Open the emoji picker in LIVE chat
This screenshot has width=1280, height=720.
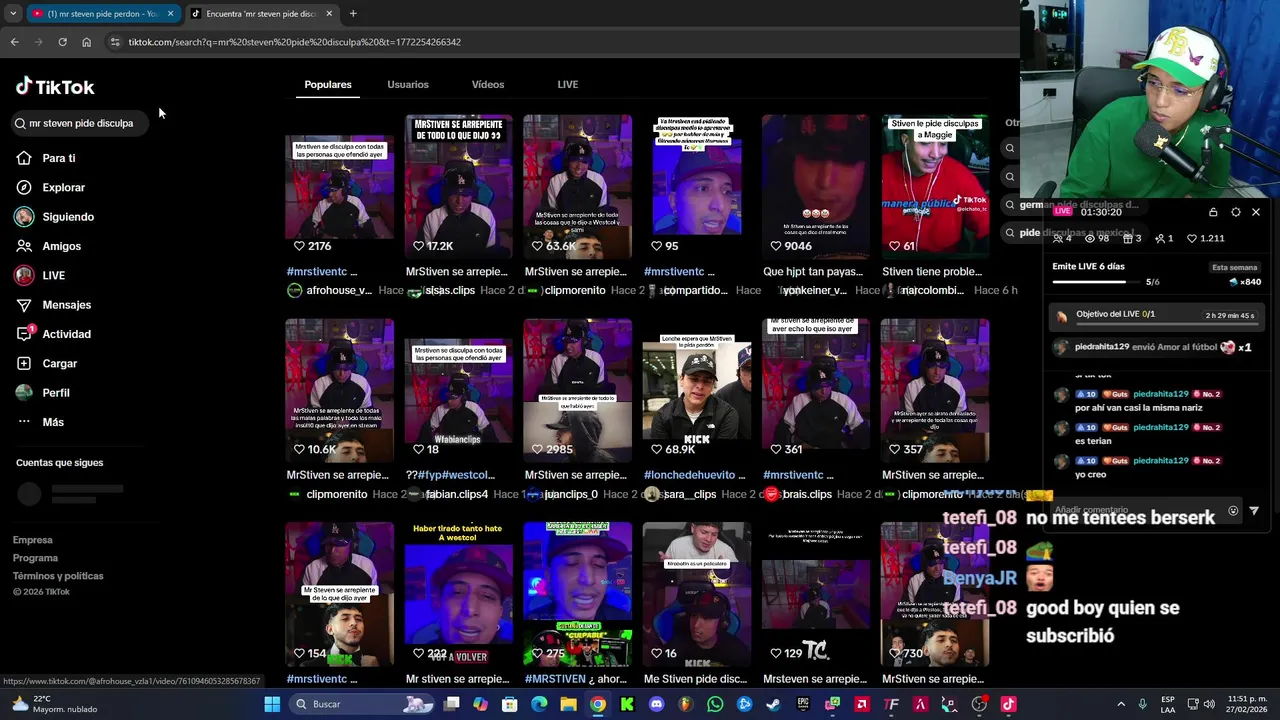1233,510
